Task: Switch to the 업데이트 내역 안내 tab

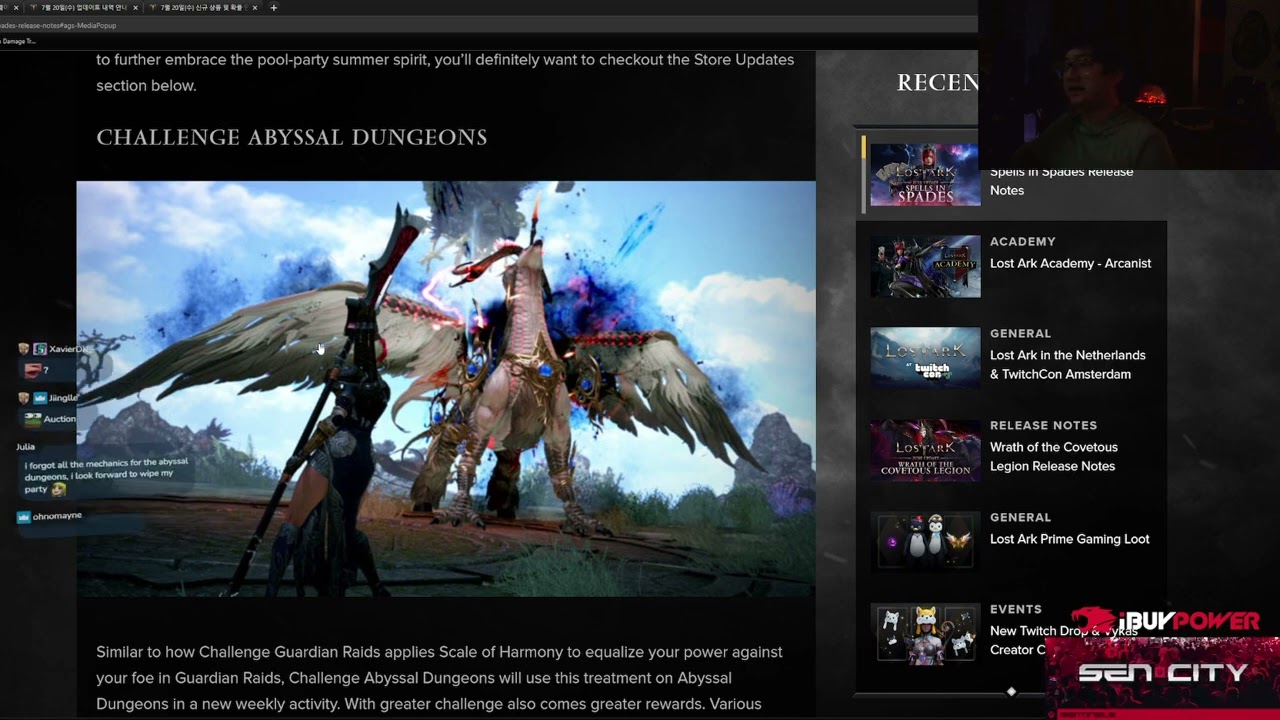Action: coord(85,7)
